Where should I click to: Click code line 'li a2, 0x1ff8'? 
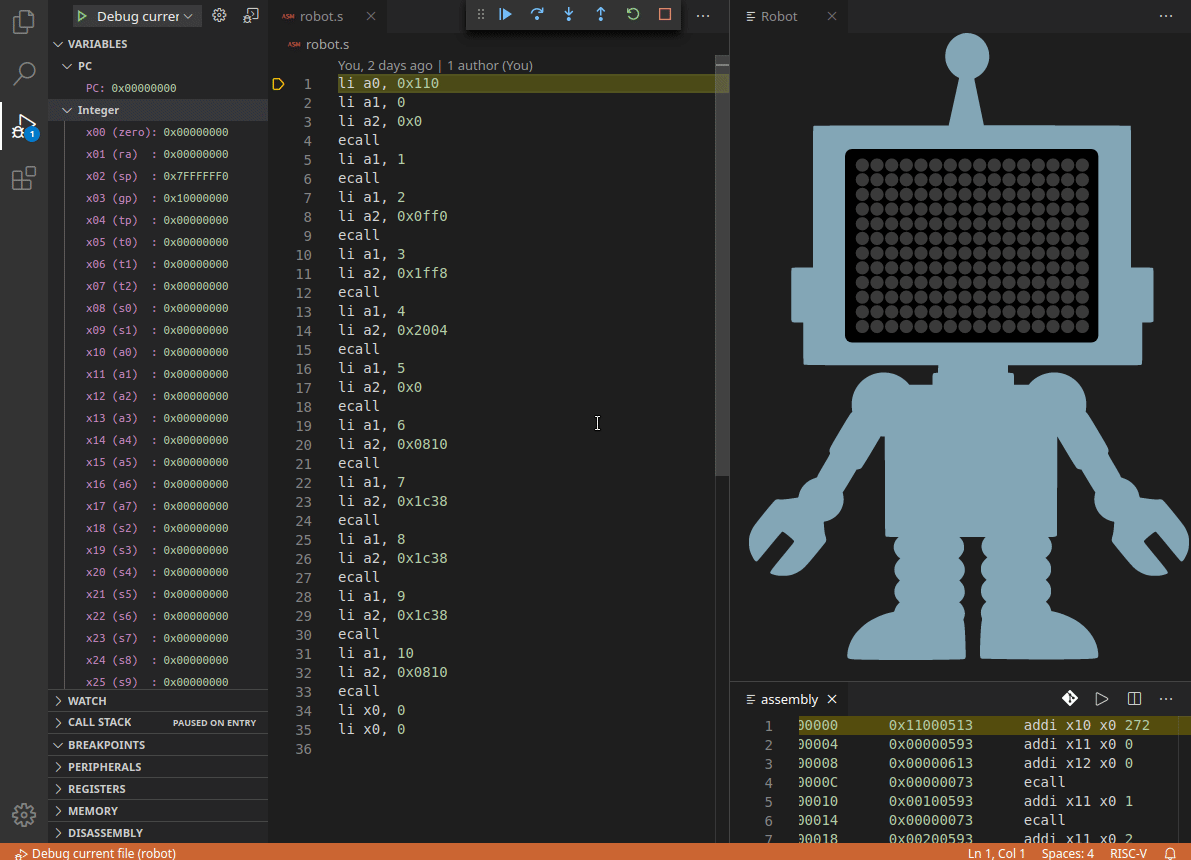click(393, 273)
